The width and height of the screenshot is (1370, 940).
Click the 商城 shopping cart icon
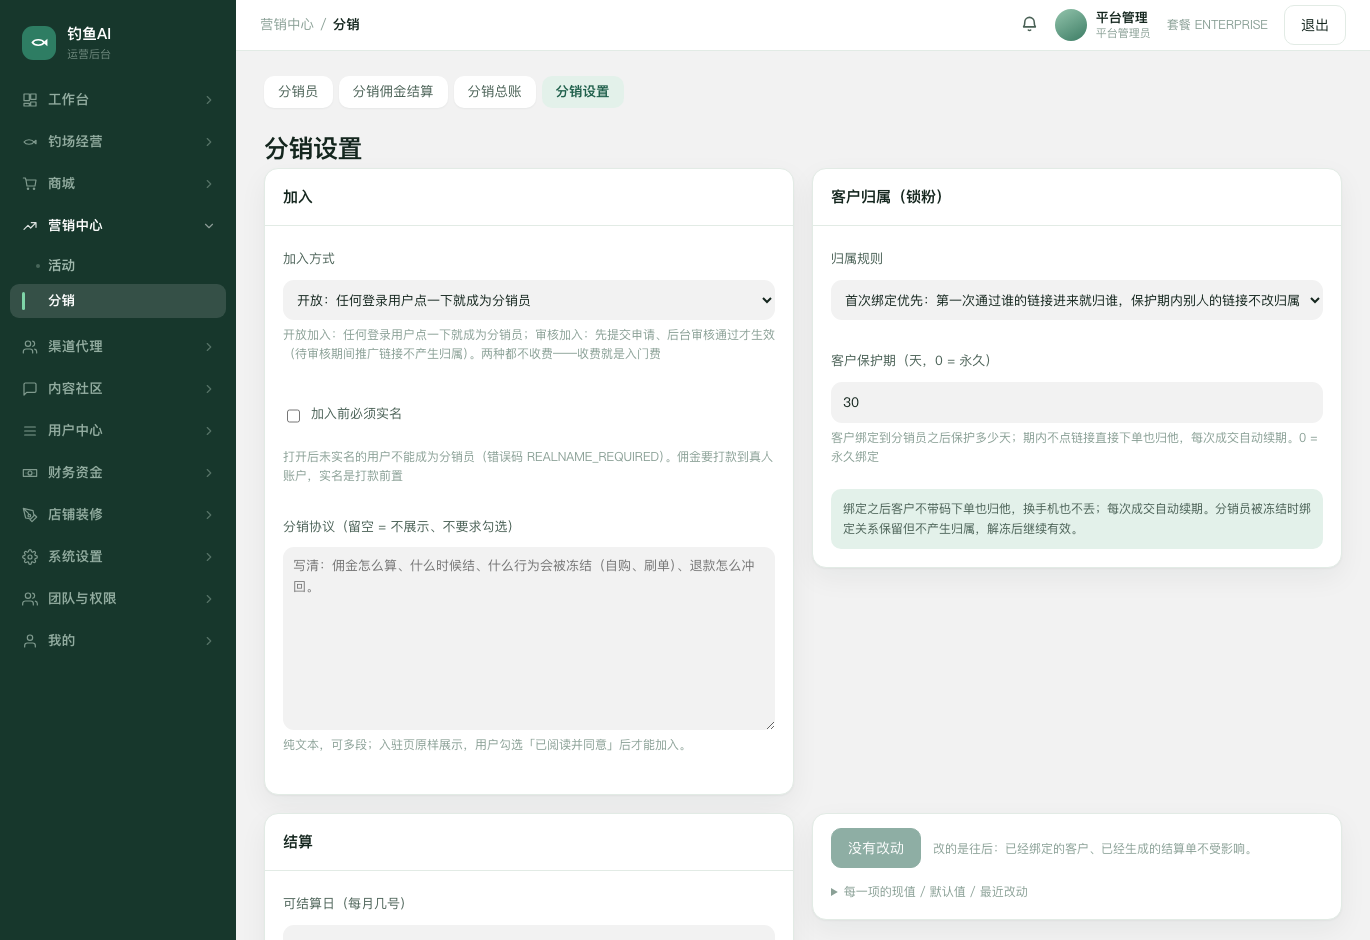click(30, 184)
